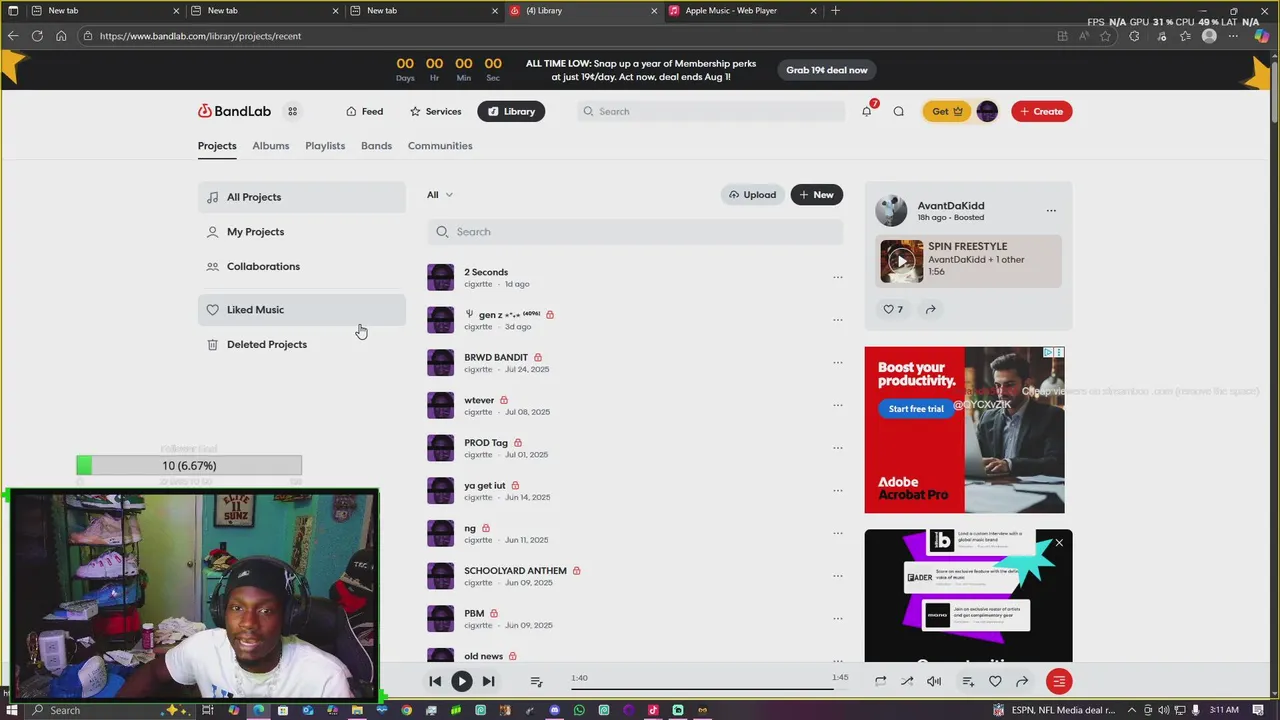
Task: Select the Projects tab
Action: click(x=217, y=146)
